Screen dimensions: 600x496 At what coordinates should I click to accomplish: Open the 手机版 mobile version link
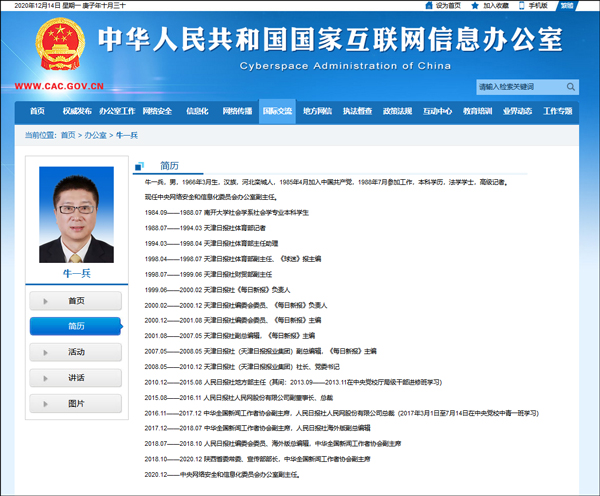[538, 5]
